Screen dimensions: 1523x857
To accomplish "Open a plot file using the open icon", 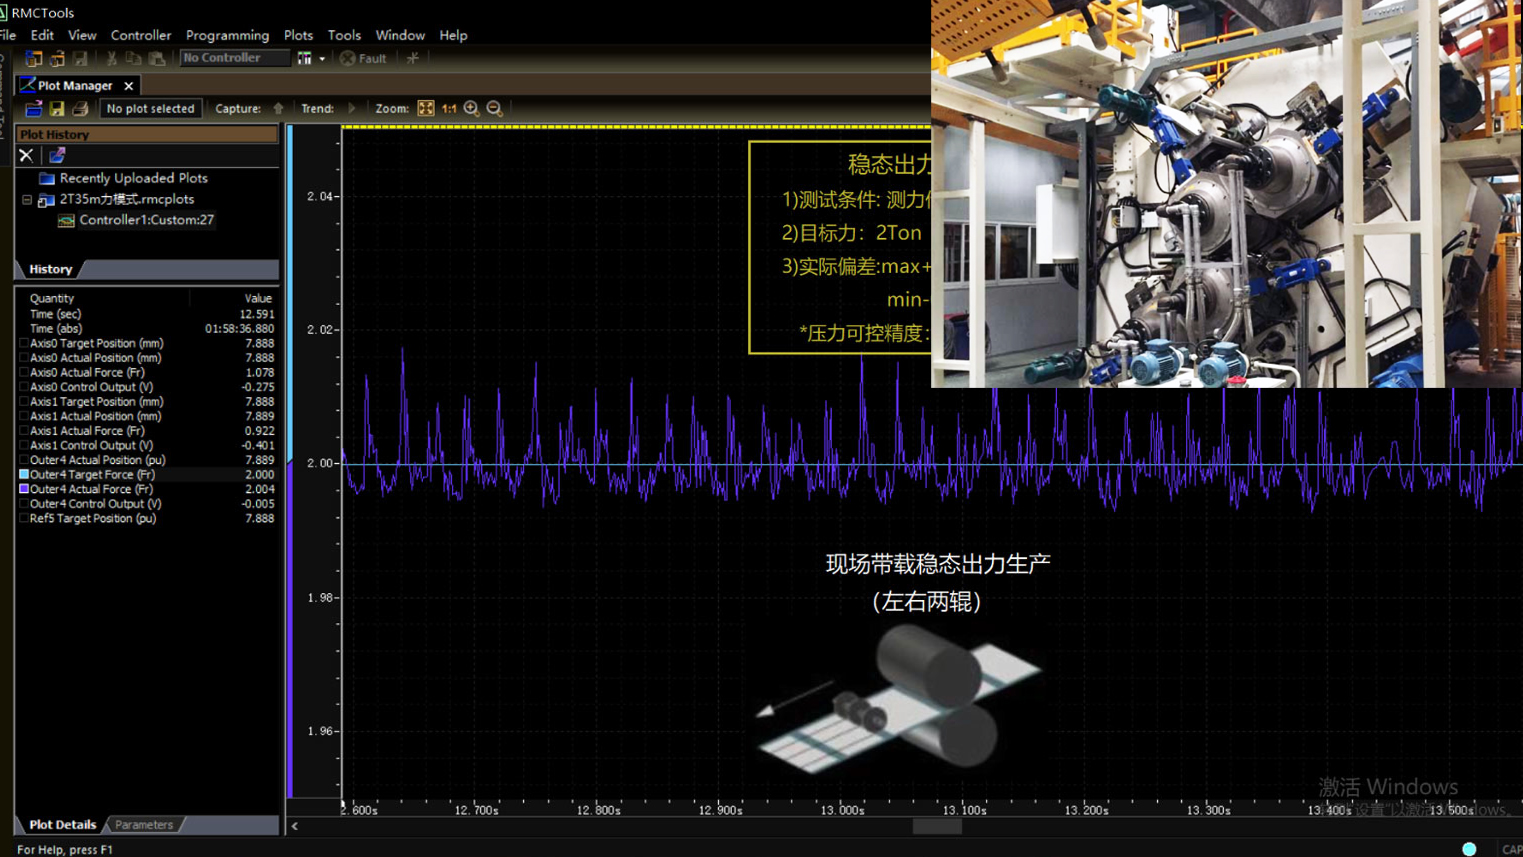I will pyautogui.click(x=33, y=108).
